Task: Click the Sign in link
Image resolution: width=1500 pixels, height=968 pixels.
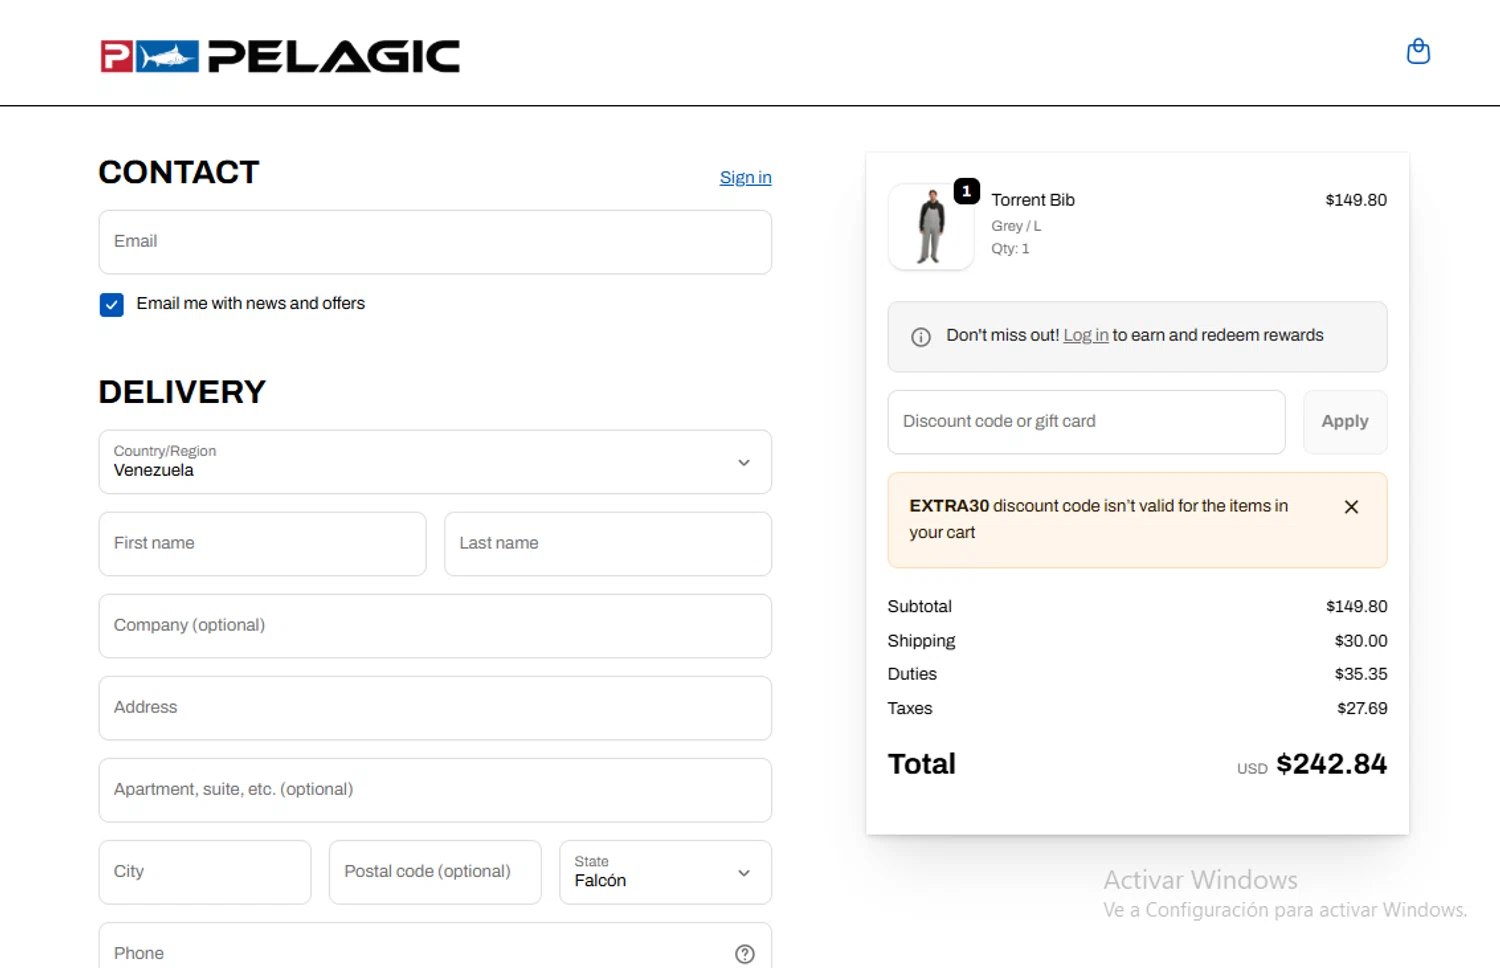Action: coord(745,177)
